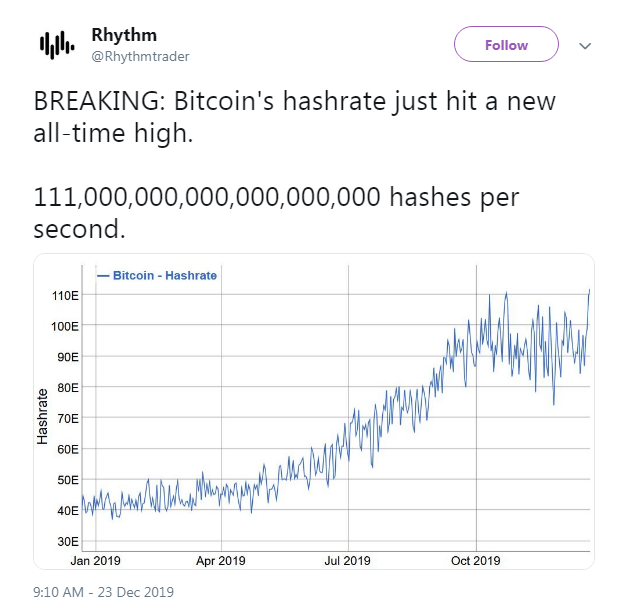Screen dimensions: 628x610
Task: Click the 110E y-axis tick label
Action: 64,295
